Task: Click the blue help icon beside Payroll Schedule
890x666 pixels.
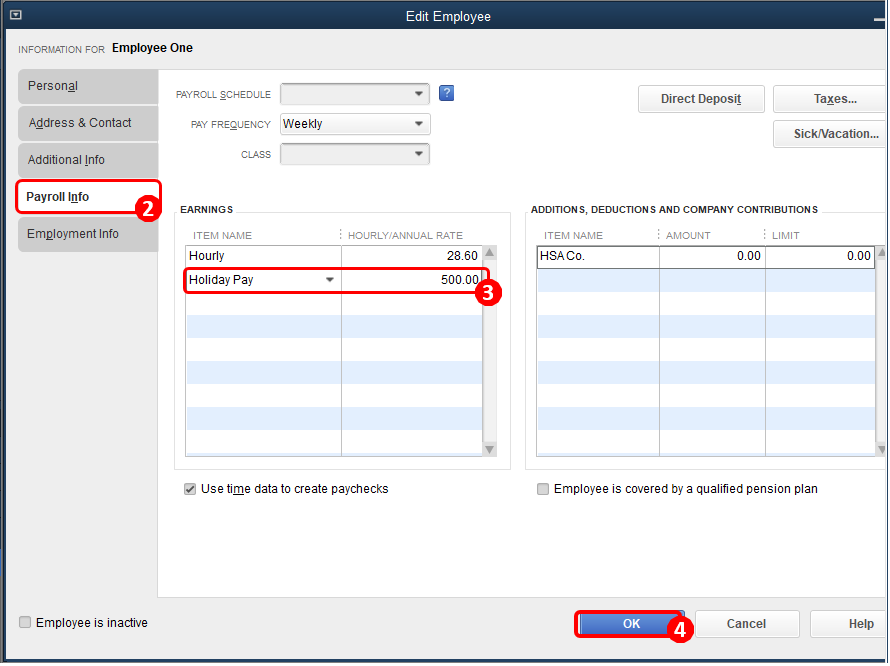Action: point(447,94)
